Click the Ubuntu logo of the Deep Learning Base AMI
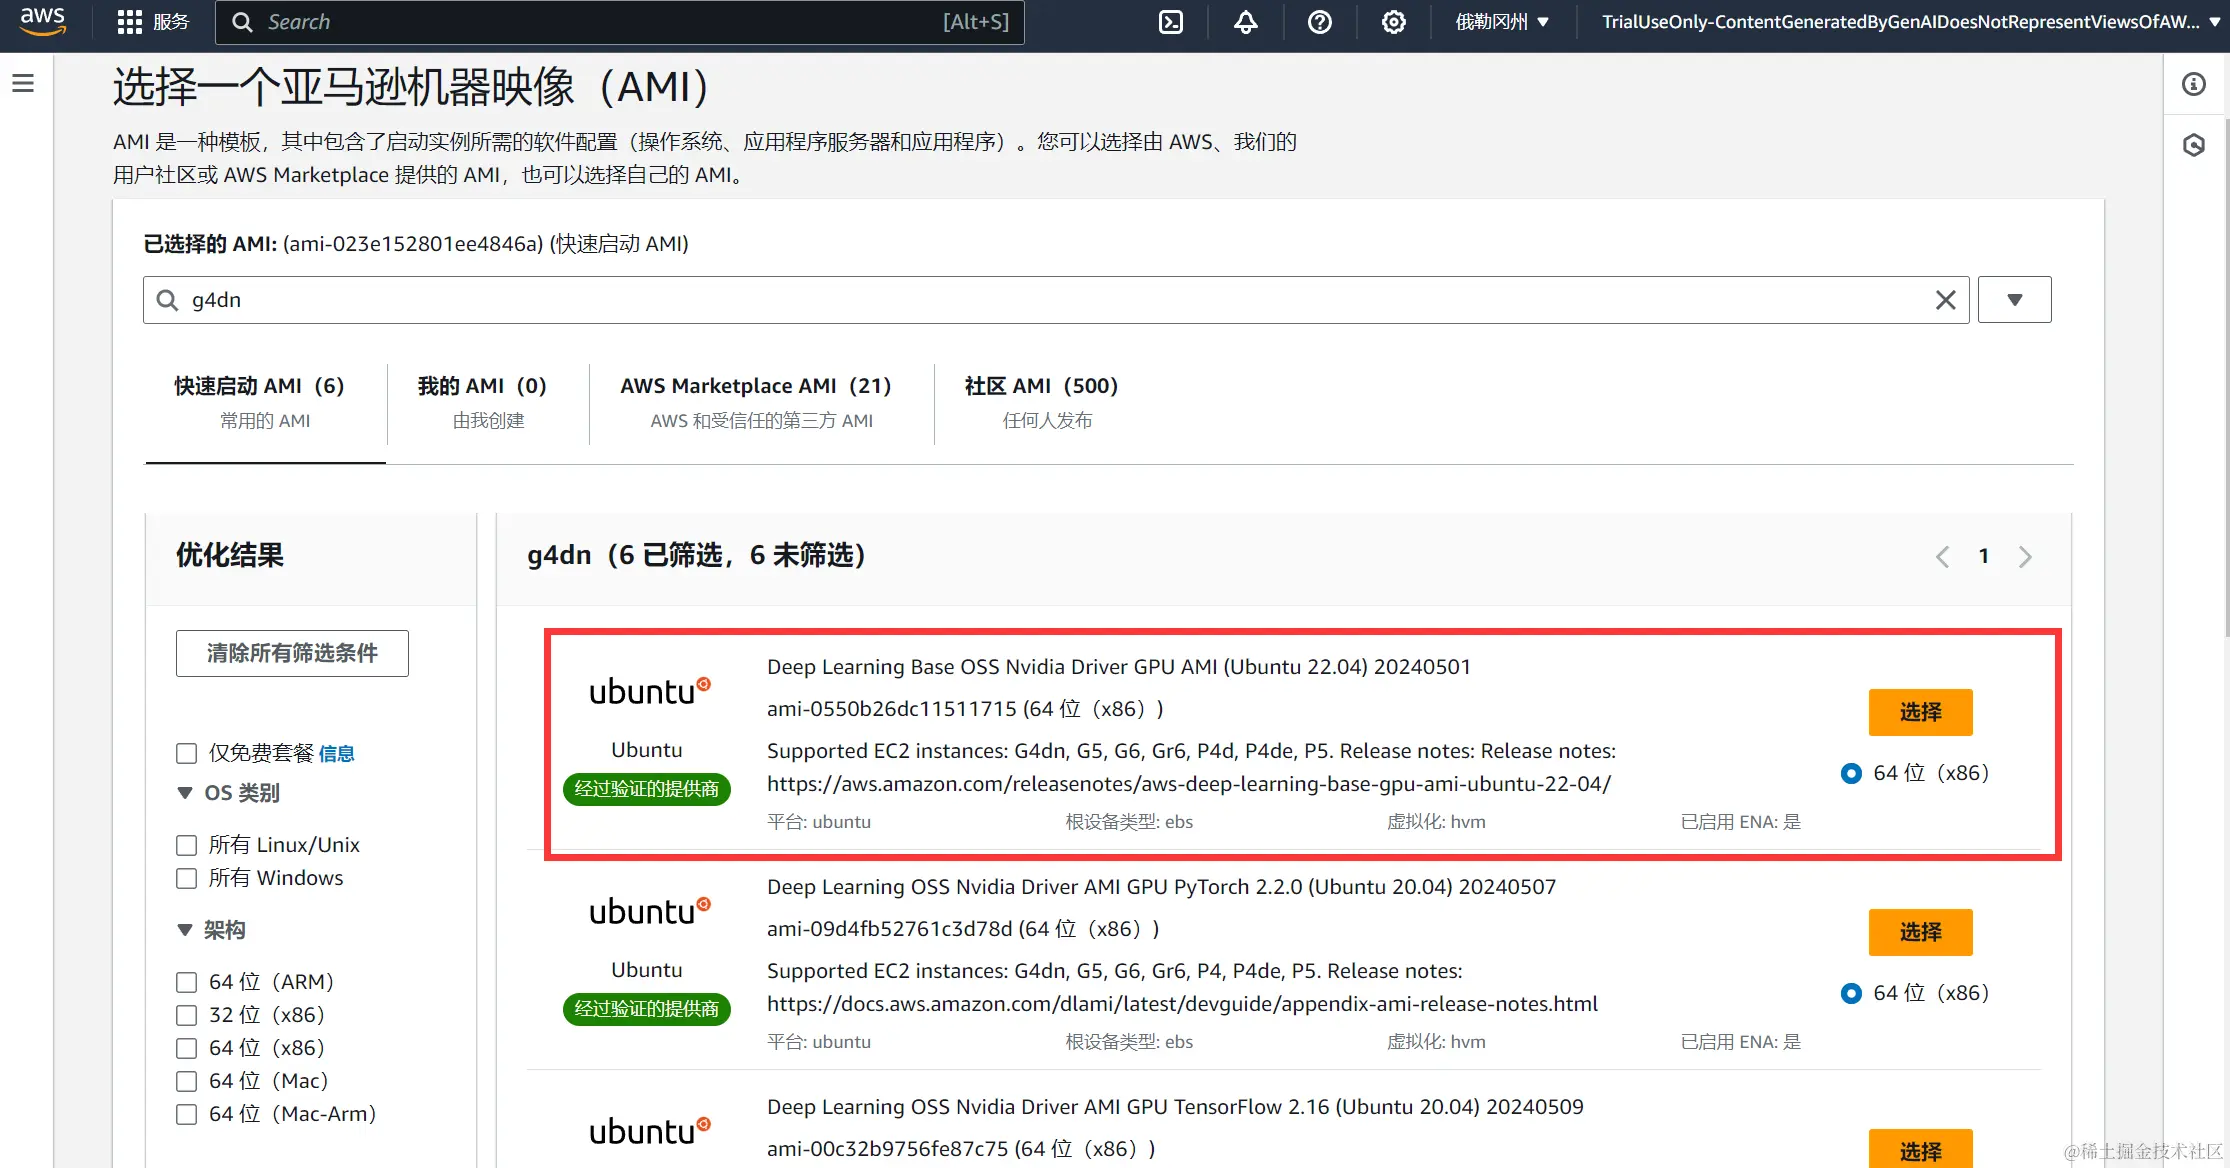Screen dimensions: 2230x1168 [649, 691]
